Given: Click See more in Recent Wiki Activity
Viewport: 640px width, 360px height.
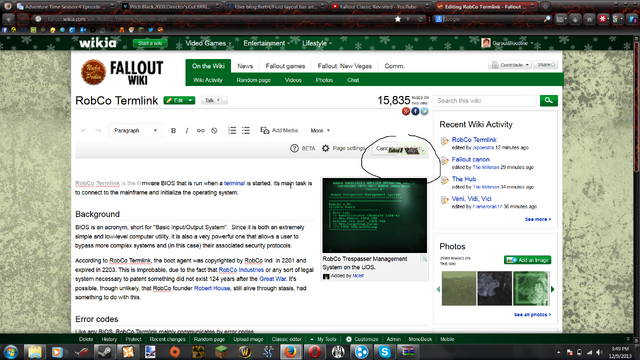Looking at the screenshot, I should 538,220.
